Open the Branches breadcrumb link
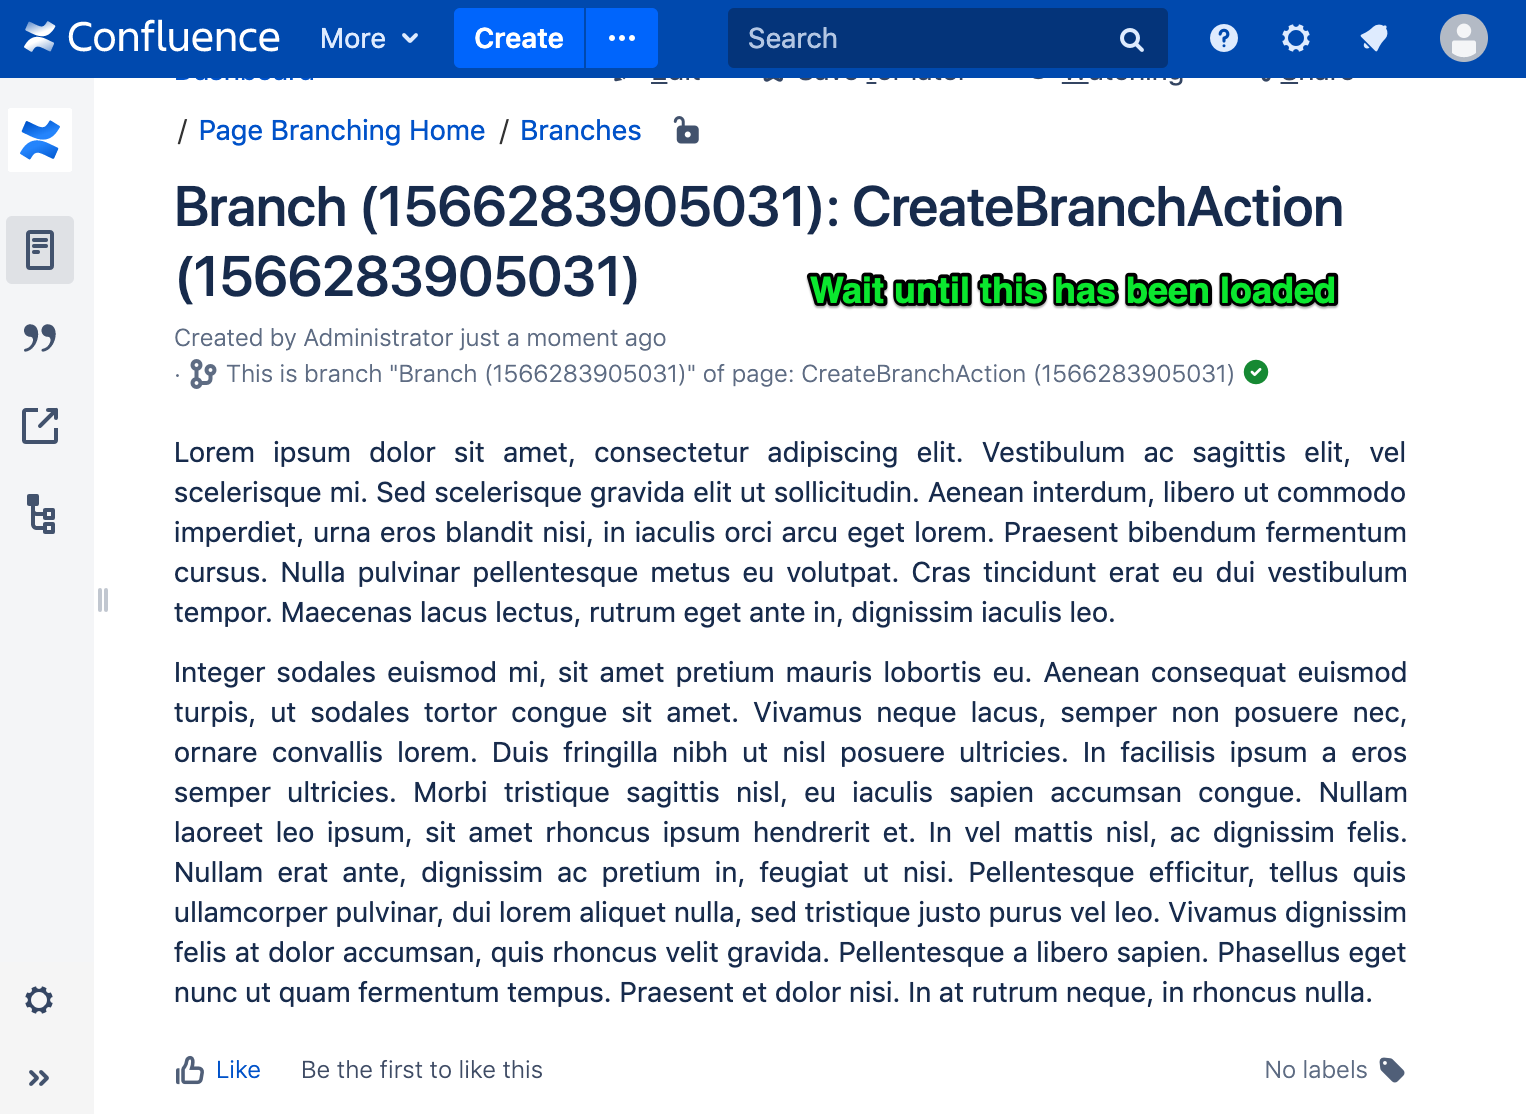 tap(581, 131)
